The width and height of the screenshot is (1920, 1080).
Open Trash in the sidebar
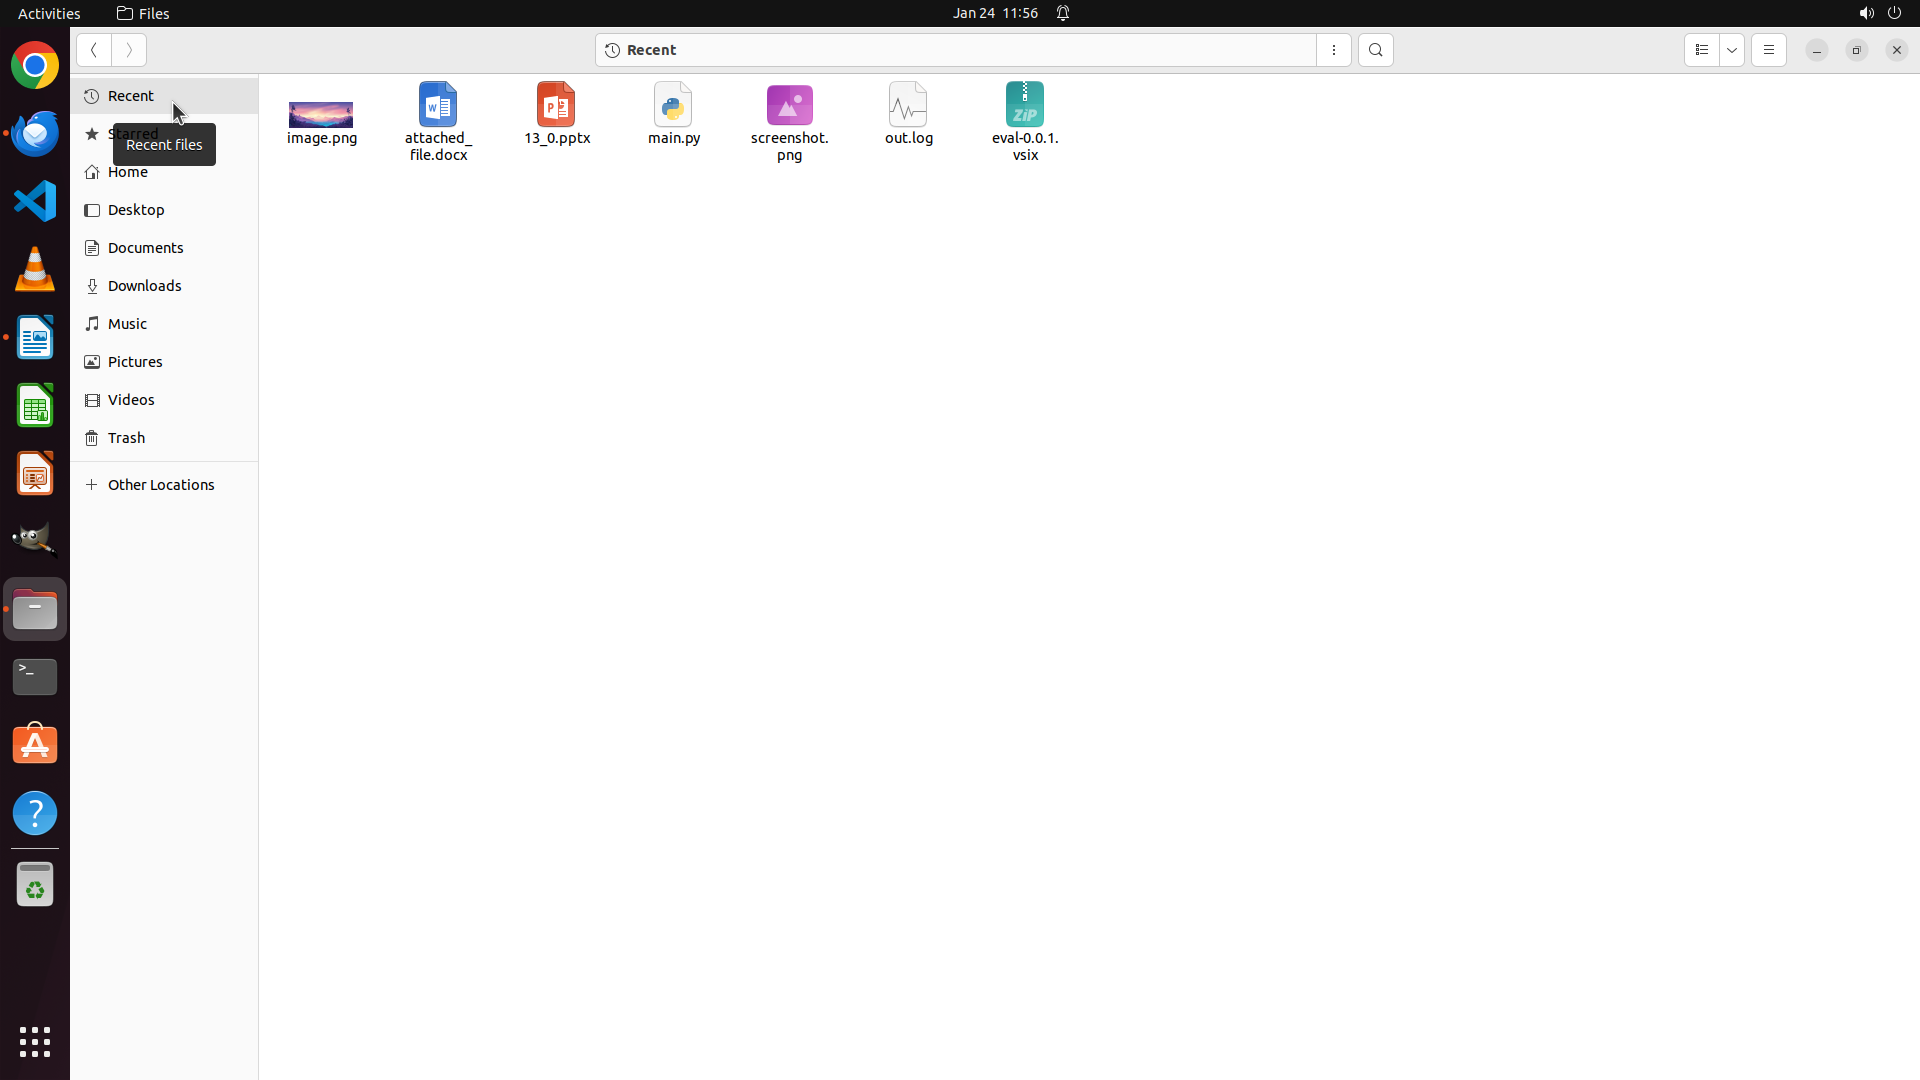point(127,438)
